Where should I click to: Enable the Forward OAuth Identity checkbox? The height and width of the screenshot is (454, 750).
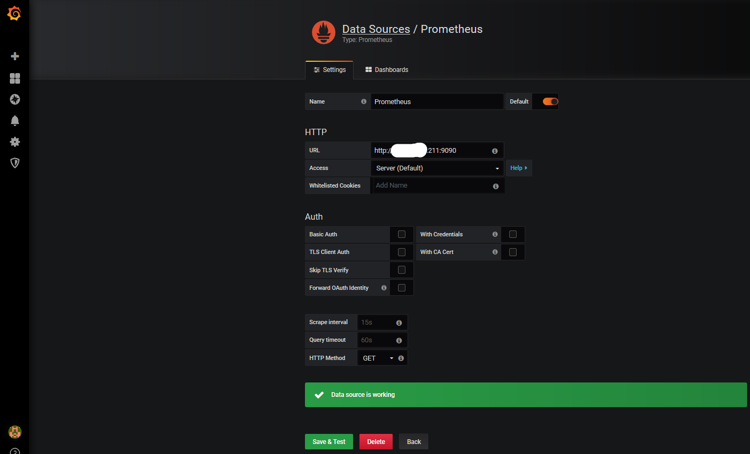[x=402, y=288]
